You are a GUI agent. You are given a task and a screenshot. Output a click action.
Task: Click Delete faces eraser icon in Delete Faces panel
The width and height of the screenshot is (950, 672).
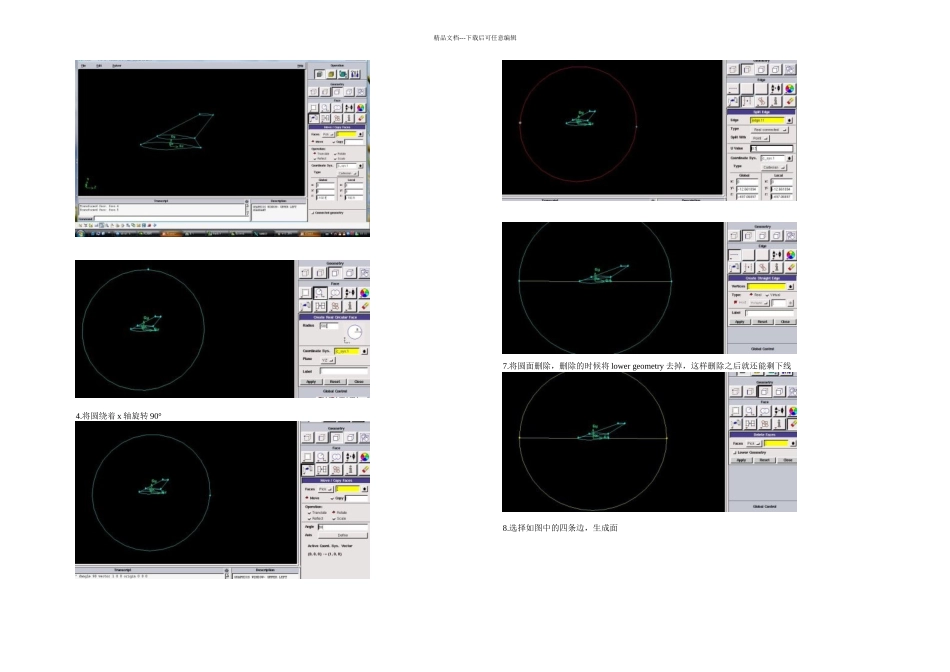coord(792,424)
